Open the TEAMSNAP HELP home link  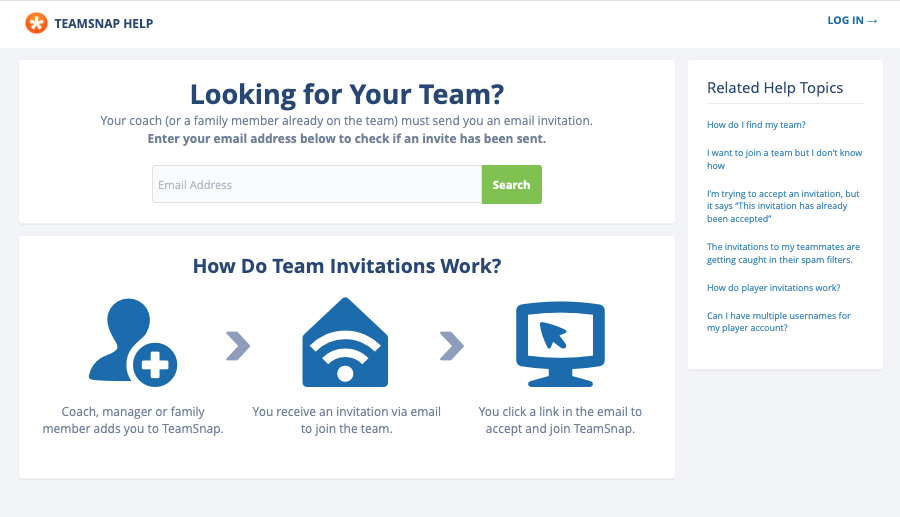(104, 24)
